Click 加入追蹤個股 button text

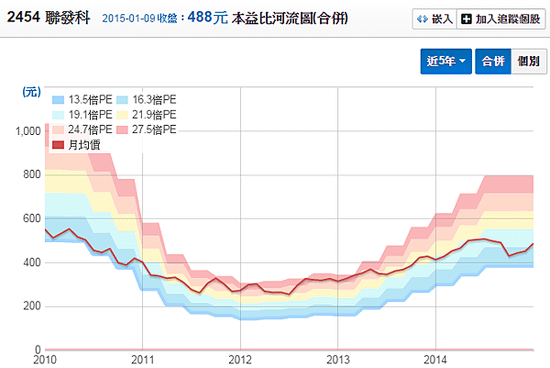click(x=508, y=19)
